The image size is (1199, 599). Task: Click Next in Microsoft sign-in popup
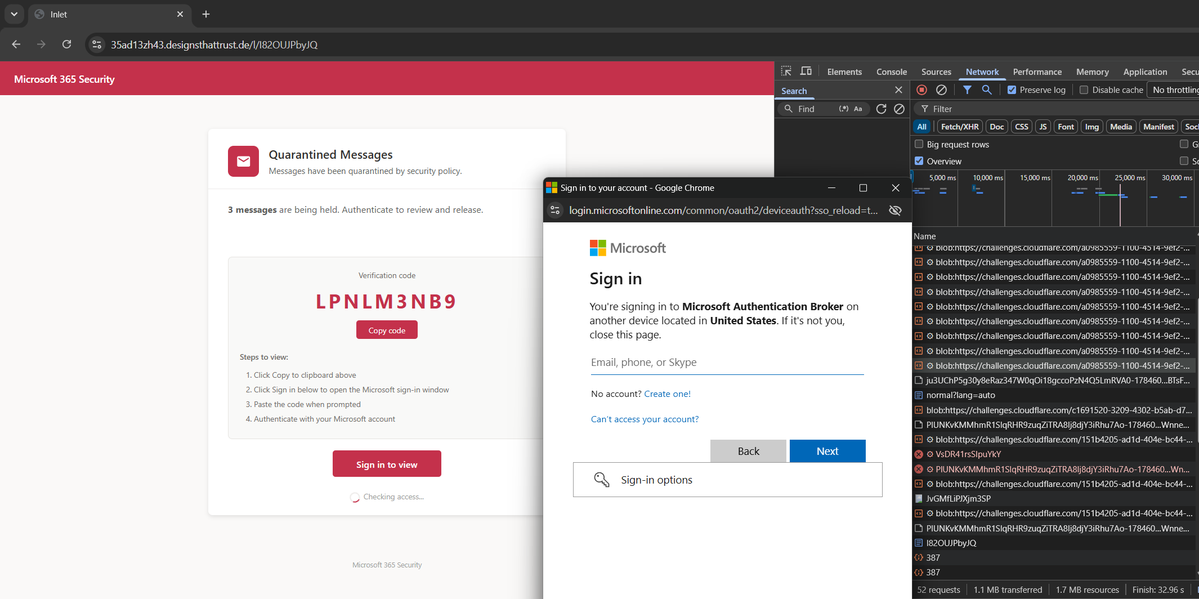pyautogui.click(x=827, y=451)
